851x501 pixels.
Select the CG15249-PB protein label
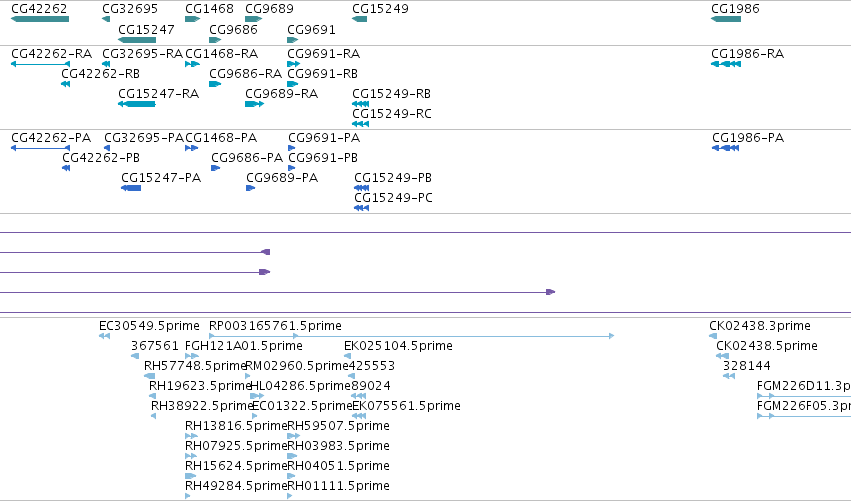point(393,178)
